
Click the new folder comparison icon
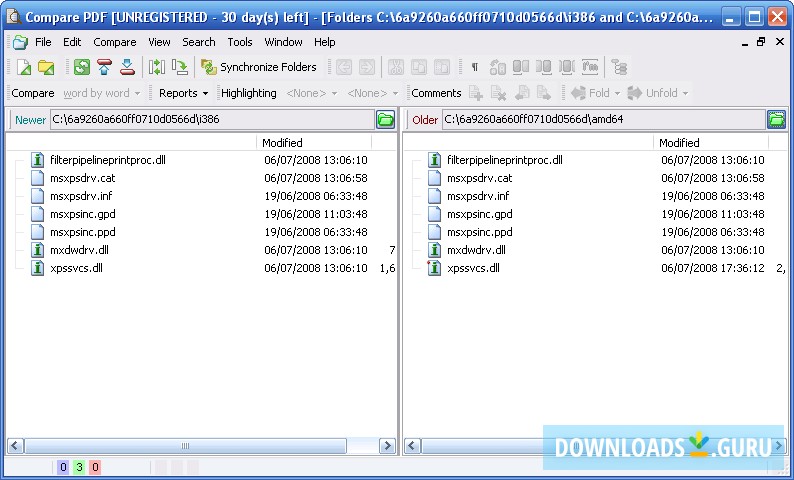click(46, 67)
